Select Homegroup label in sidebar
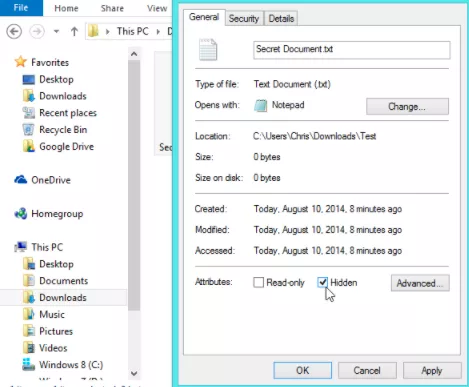Image resolution: width=469 pixels, height=387 pixels. tap(57, 214)
